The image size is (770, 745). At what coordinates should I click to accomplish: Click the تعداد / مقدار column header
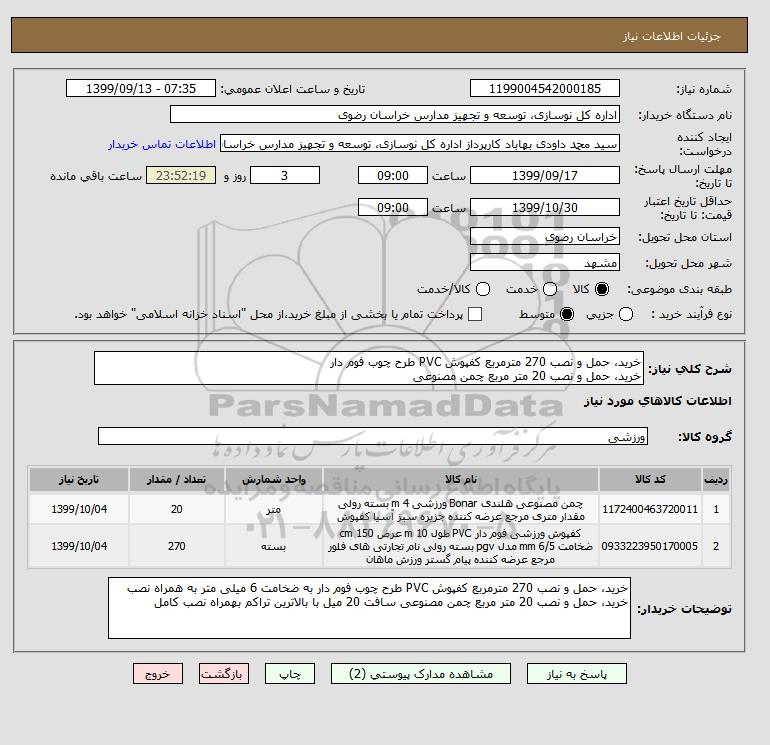coord(177,479)
